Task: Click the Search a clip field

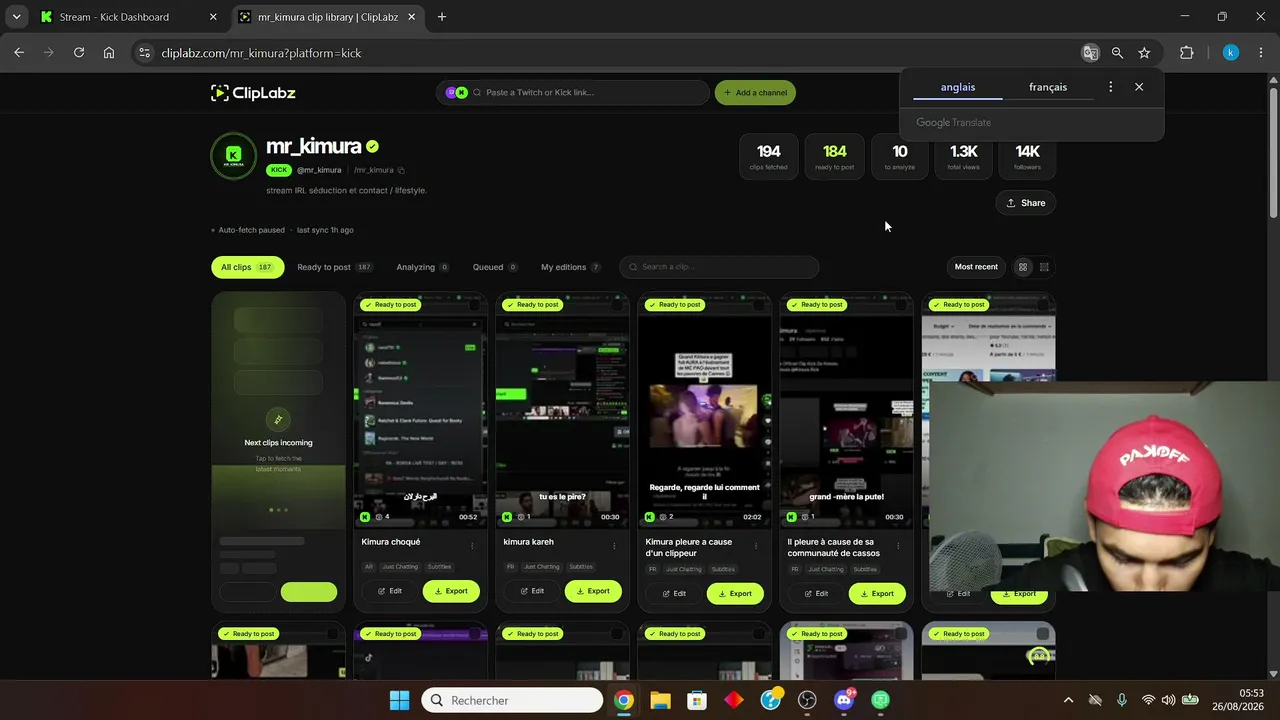Action: 719,267
